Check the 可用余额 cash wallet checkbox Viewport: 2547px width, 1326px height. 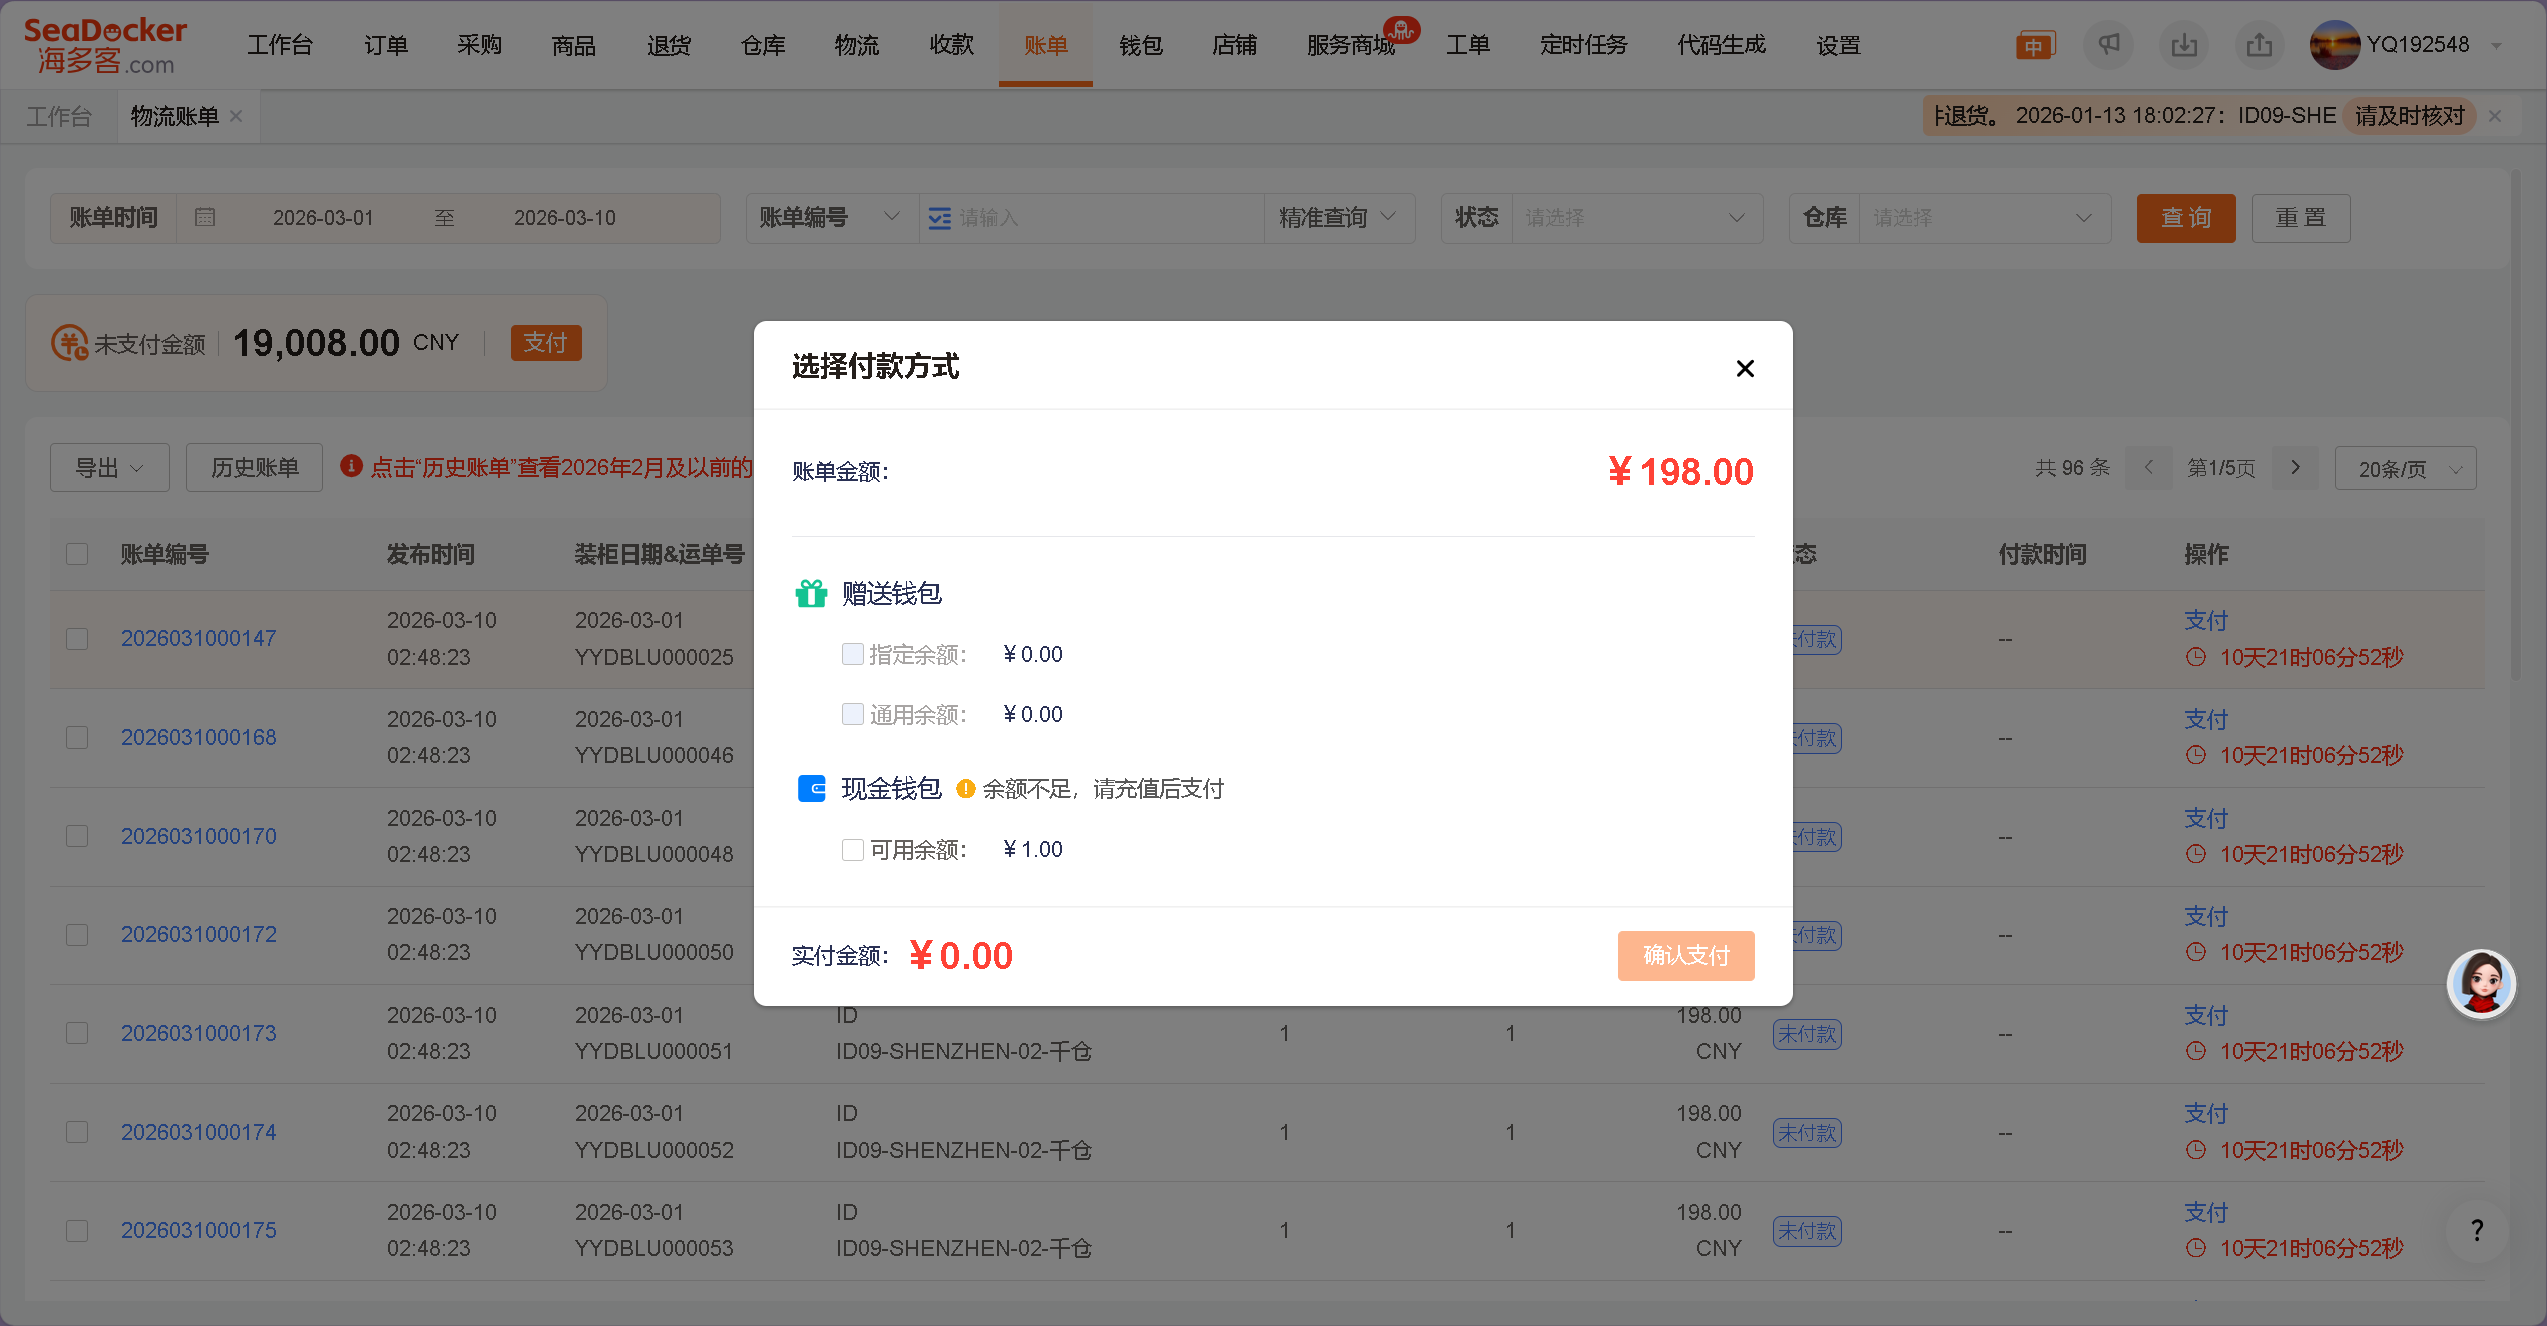click(x=852, y=850)
